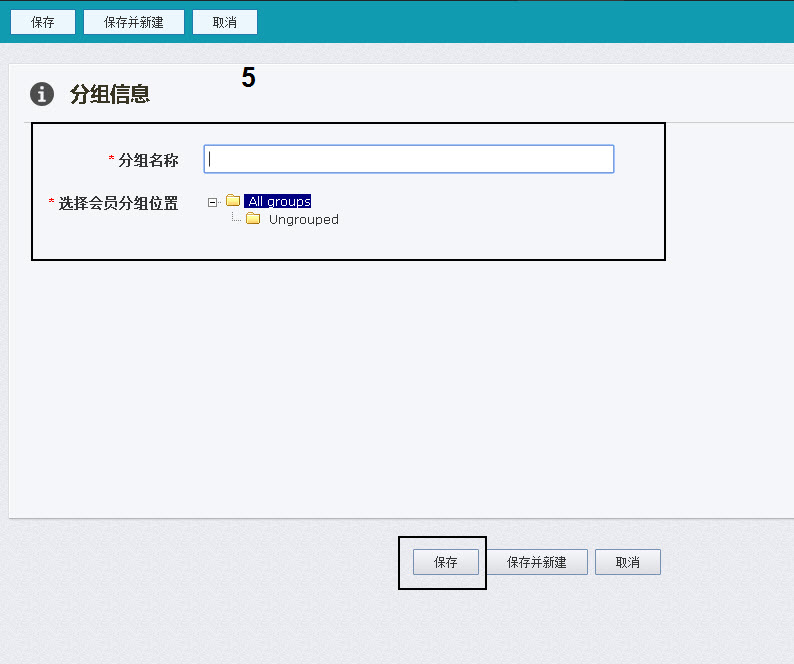The height and width of the screenshot is (664, 794).
Task: Focus the 分组名称 text input field
Action: point(408,159)
